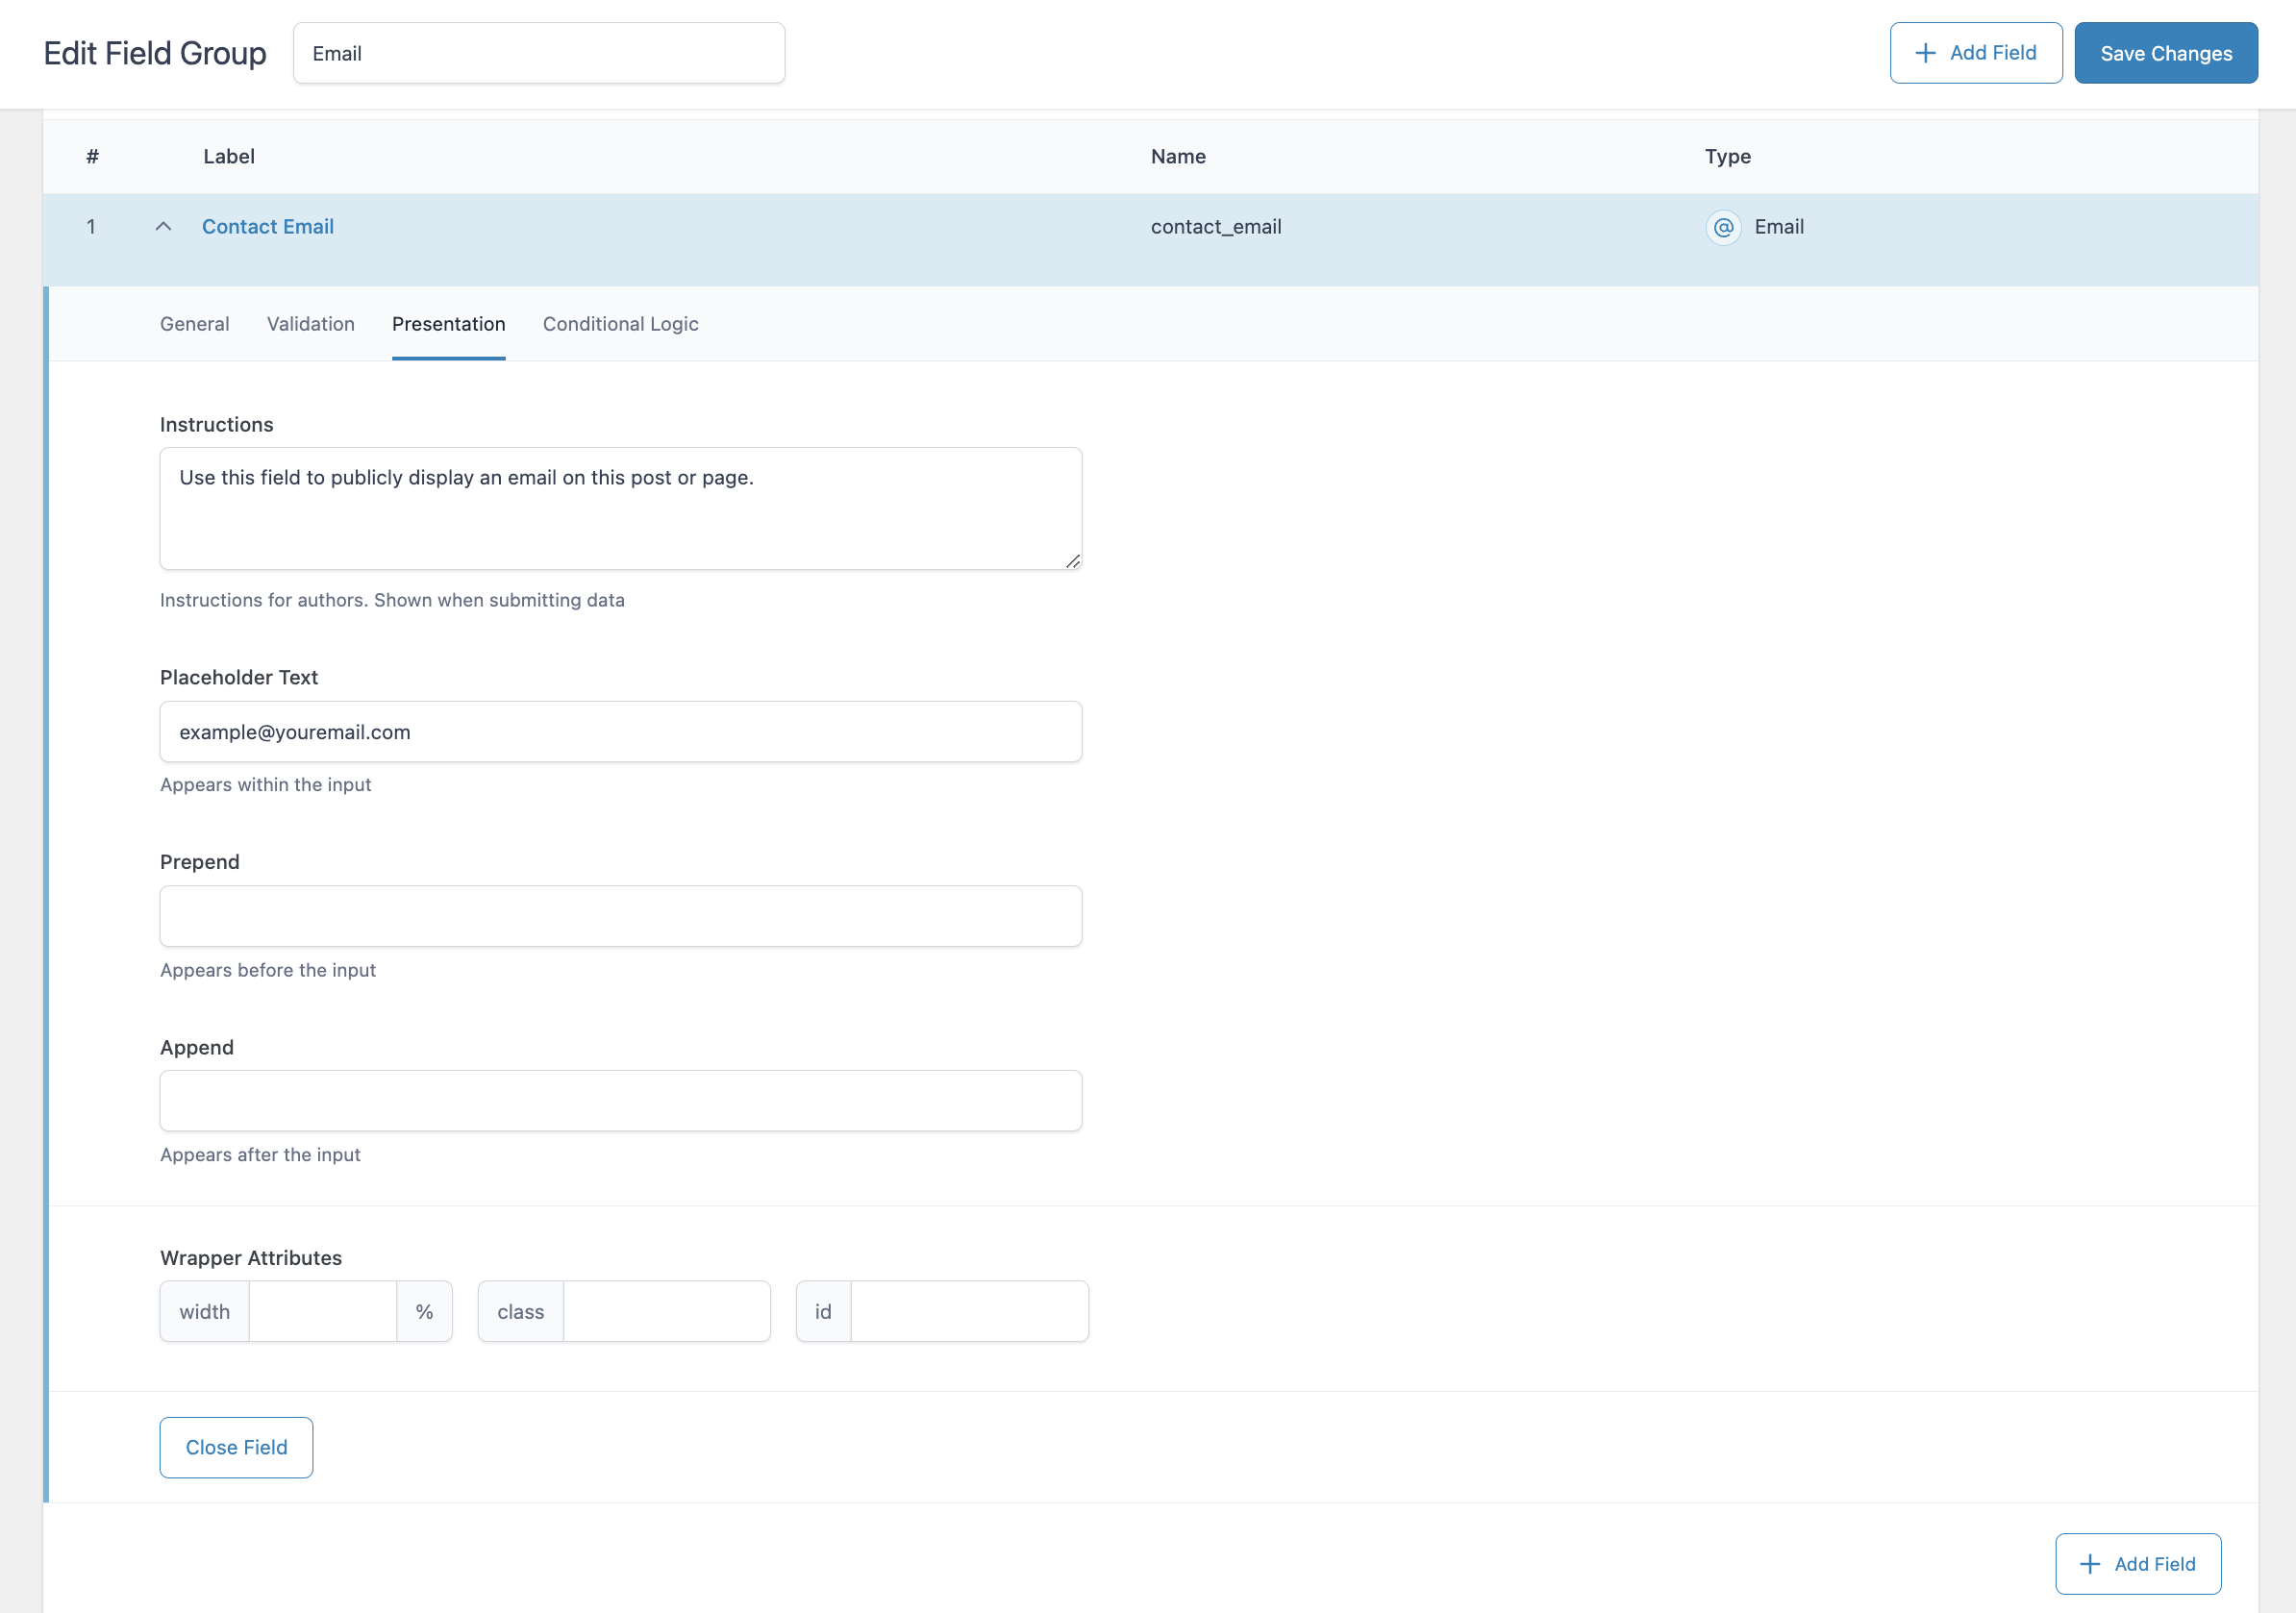This screenshot has height=1613, width=2296.
Task: Click the @ Email type icon
Action: (x=1722, y=227)
